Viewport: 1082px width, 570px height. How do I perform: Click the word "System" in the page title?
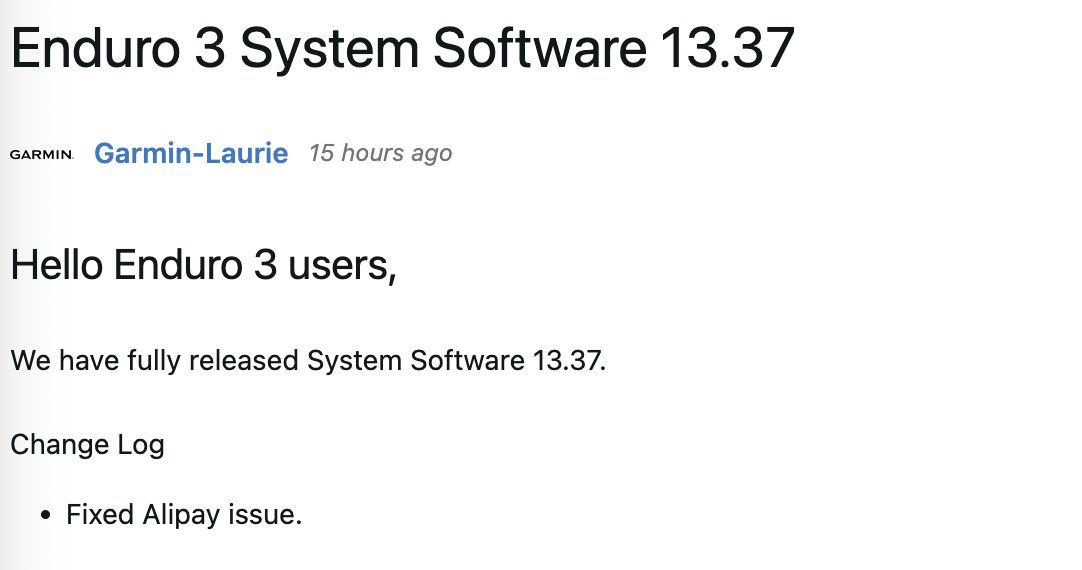click(x=329, y=50)
